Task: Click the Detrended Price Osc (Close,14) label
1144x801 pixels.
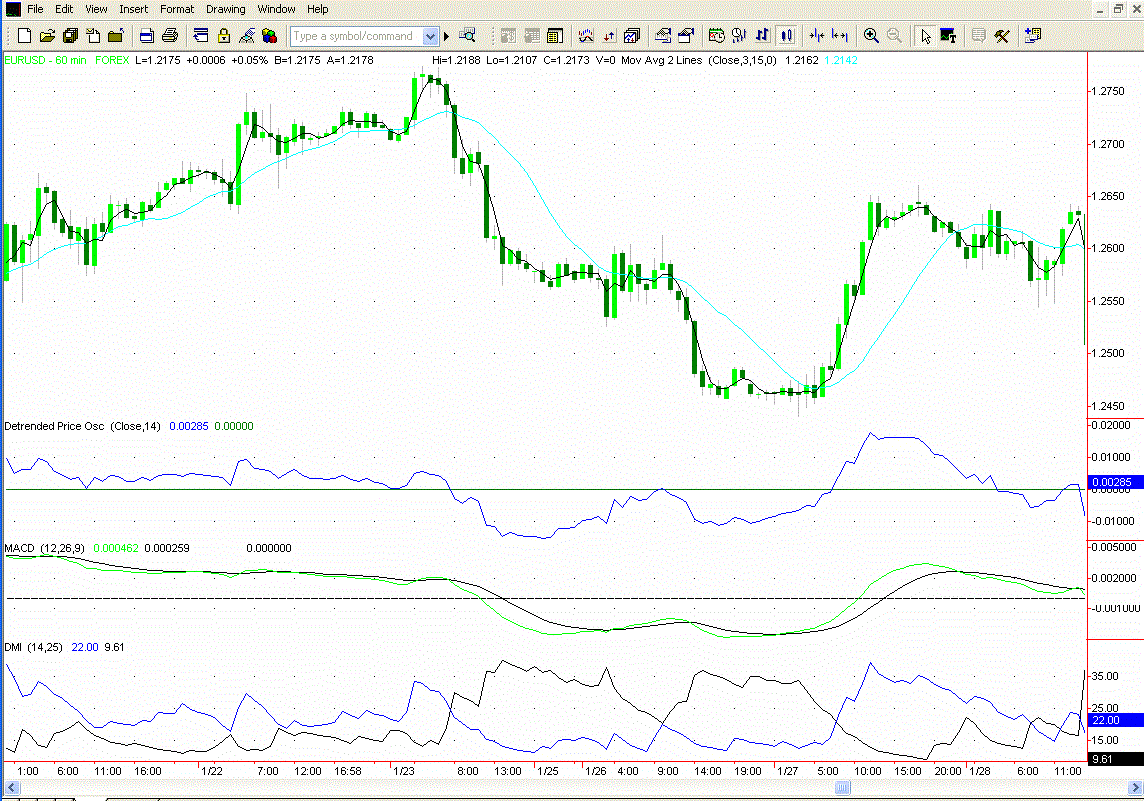Action: [x=82, y=426]
